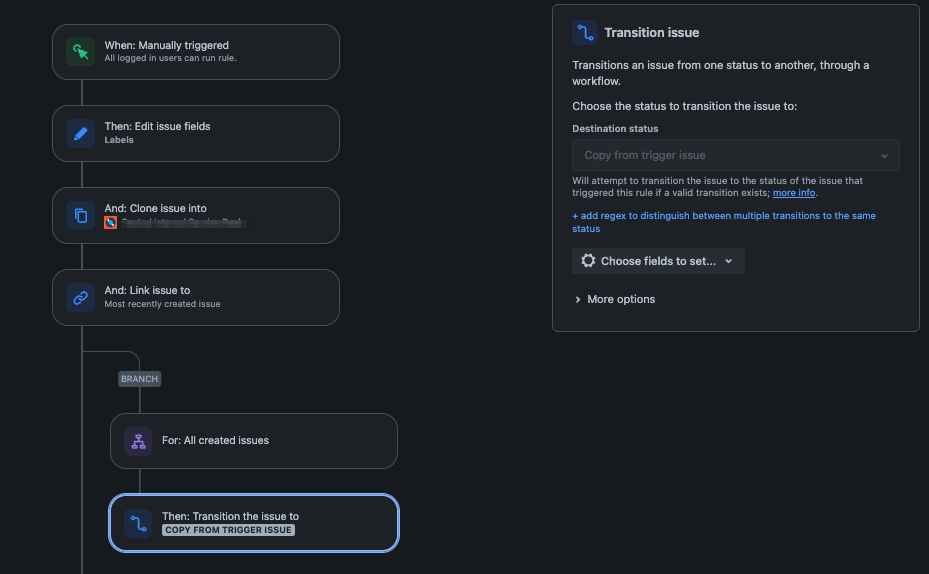Click the green manual trigger cursor icon
The image size is (929, 574).
click(81, 52)
